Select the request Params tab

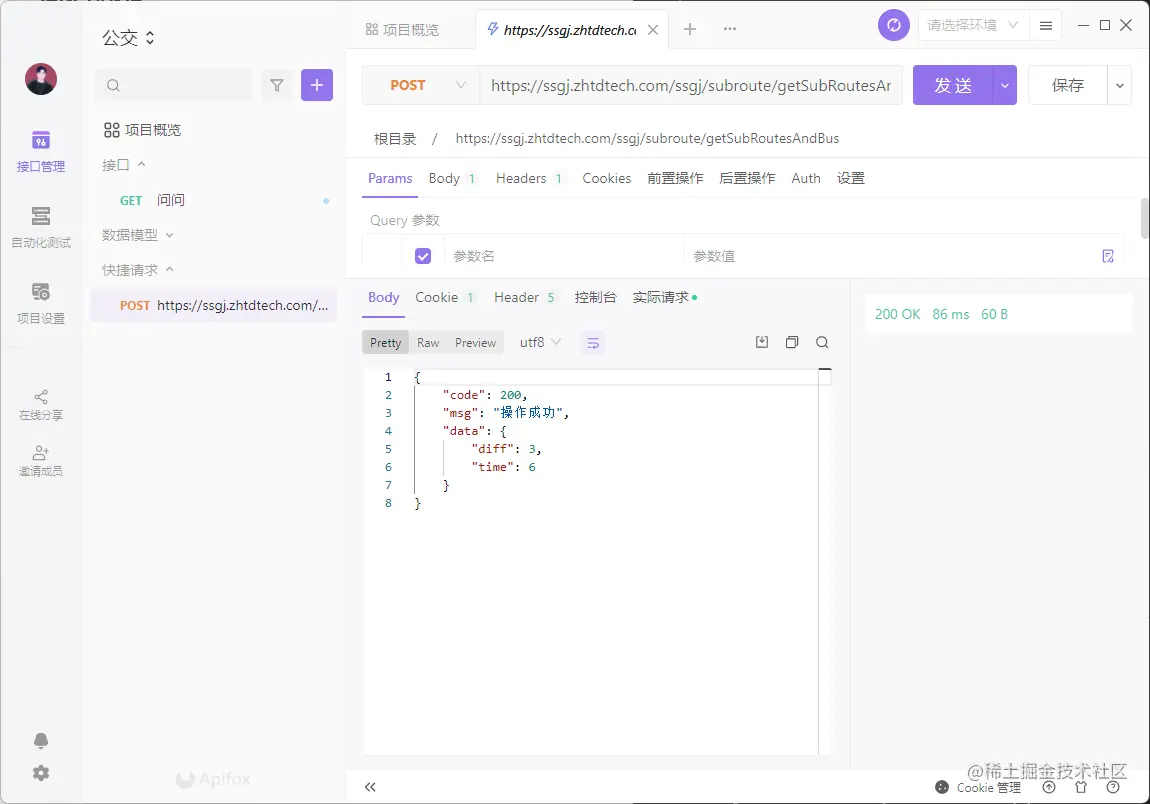(390, 178)
